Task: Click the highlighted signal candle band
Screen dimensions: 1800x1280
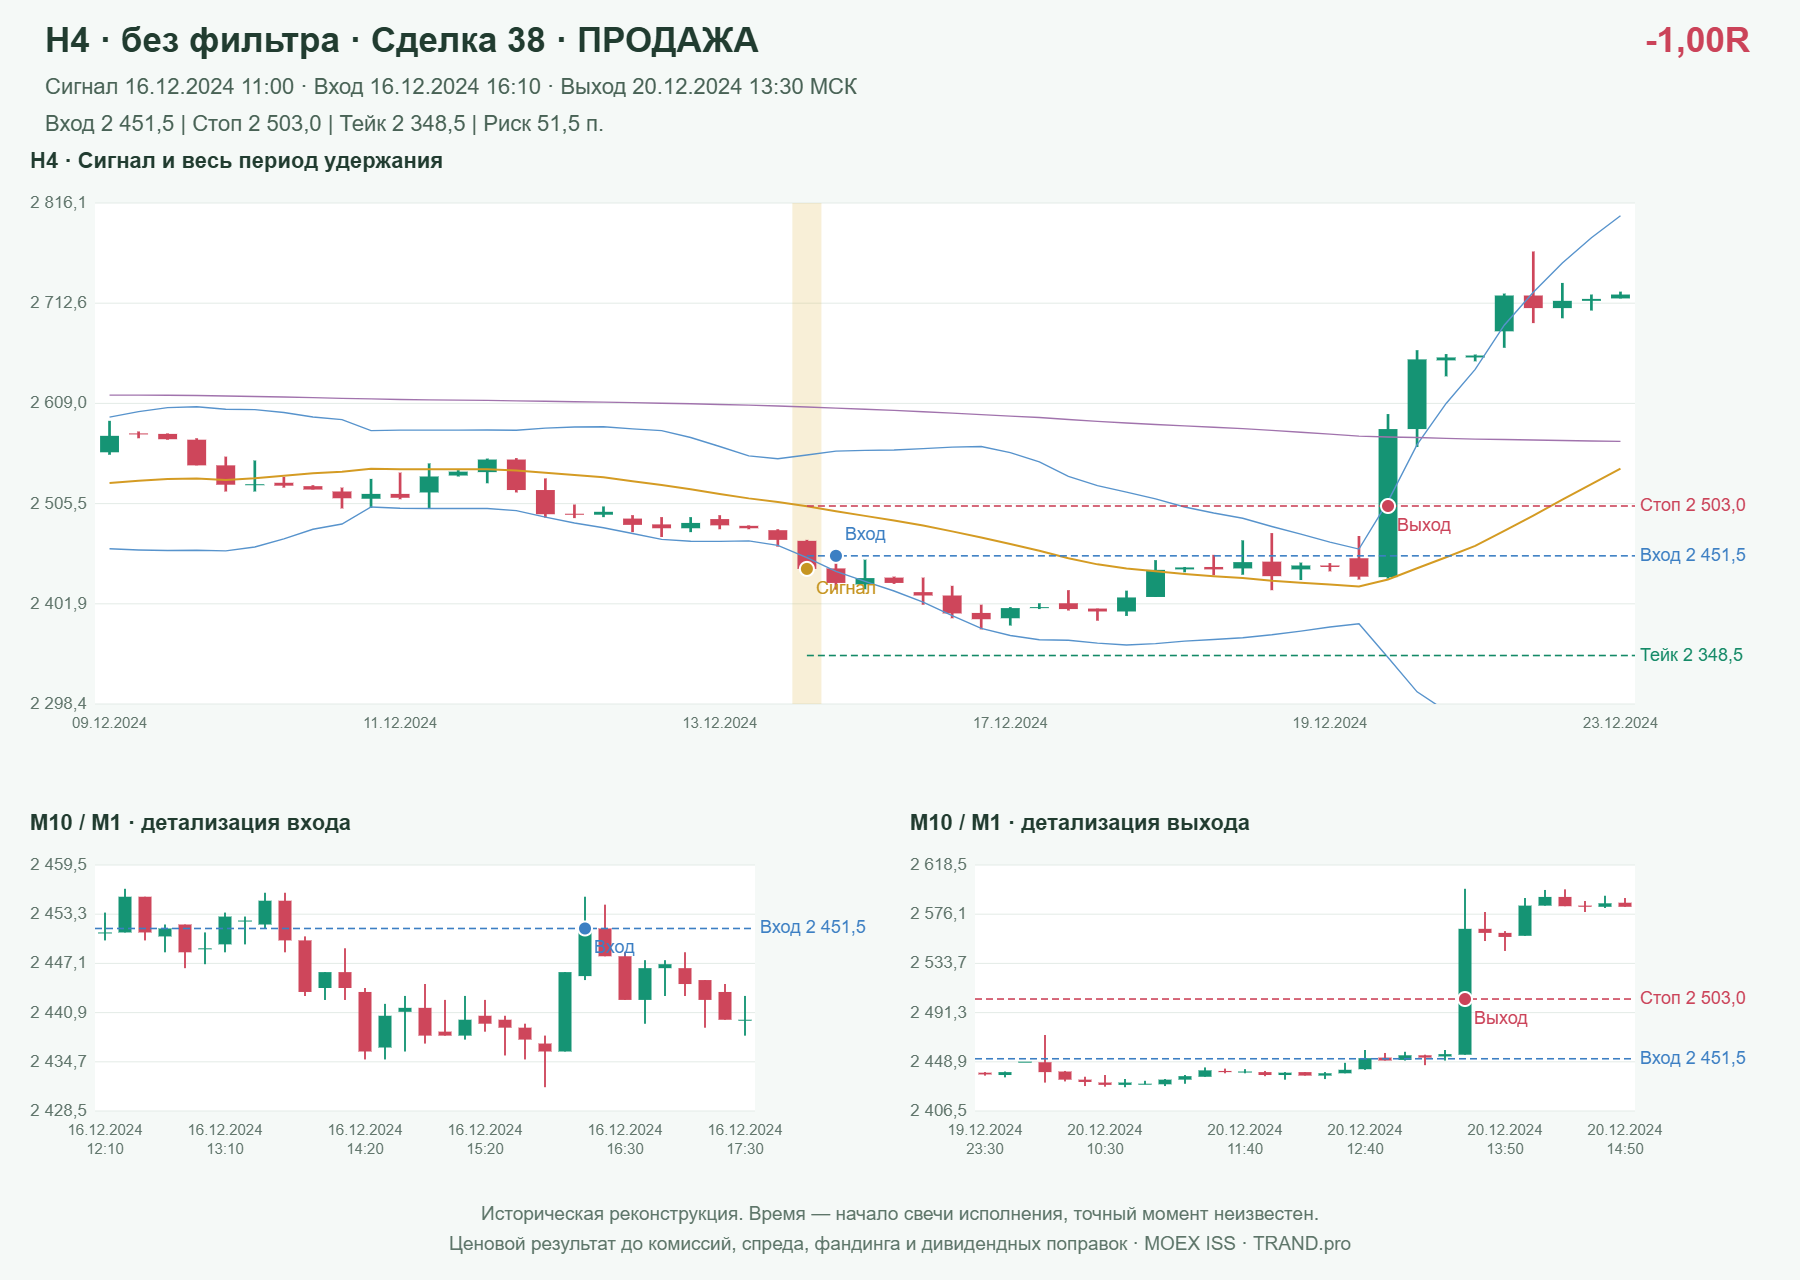Action: point(807,453)
